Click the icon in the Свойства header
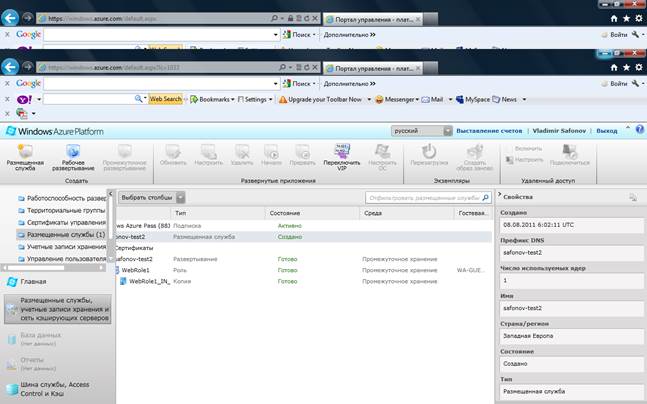This screenshot has height=404, width=647. click(633, 197)
